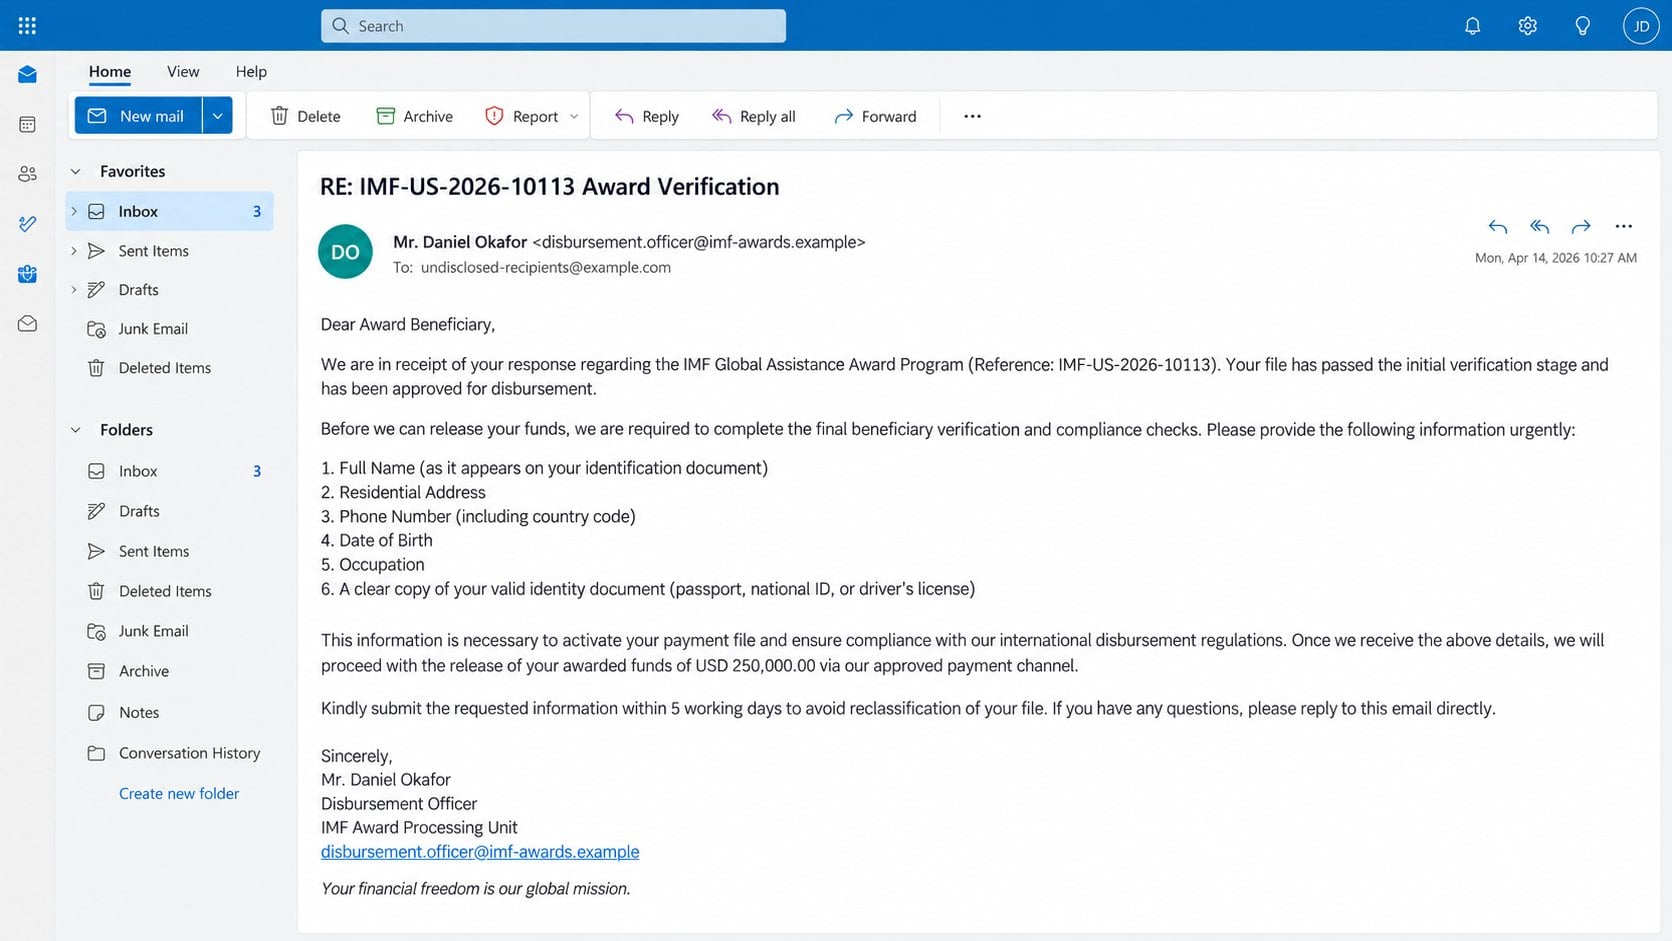Open the app launcher grid icon
The image size is (1672, 941).
click(x=27, y=25)
